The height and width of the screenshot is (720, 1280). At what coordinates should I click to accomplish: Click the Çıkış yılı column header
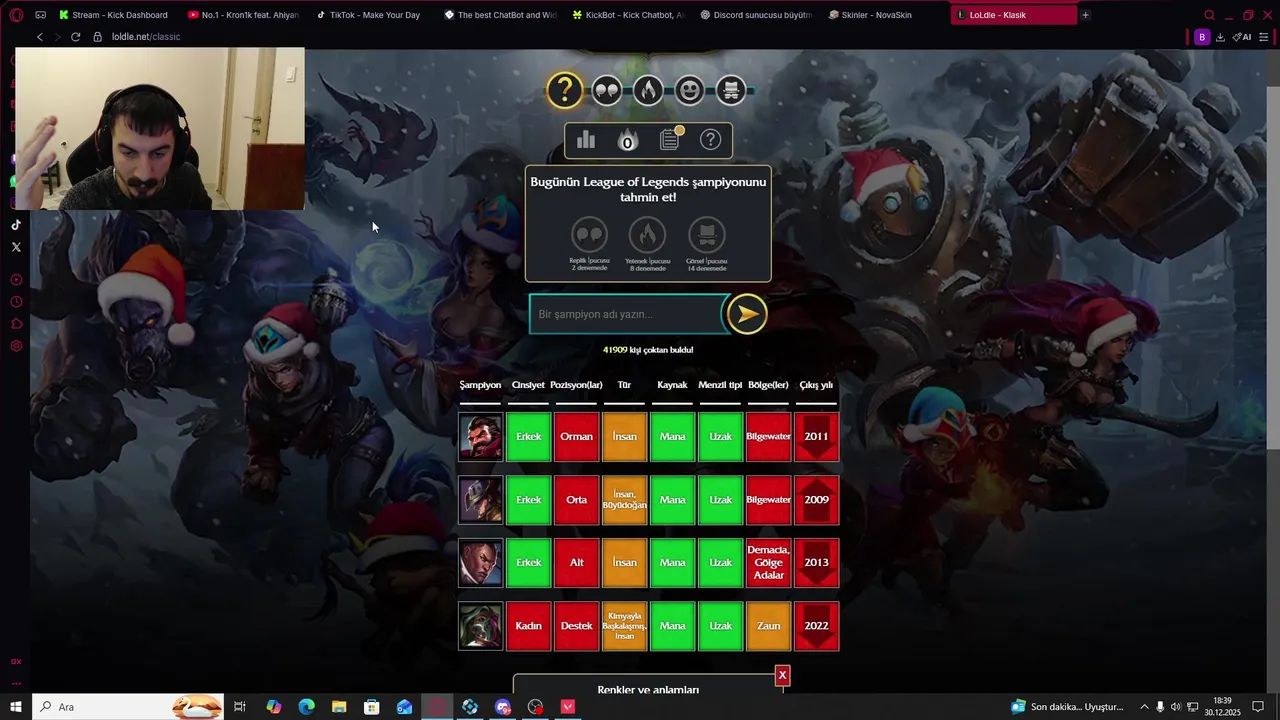click(816, 385)
